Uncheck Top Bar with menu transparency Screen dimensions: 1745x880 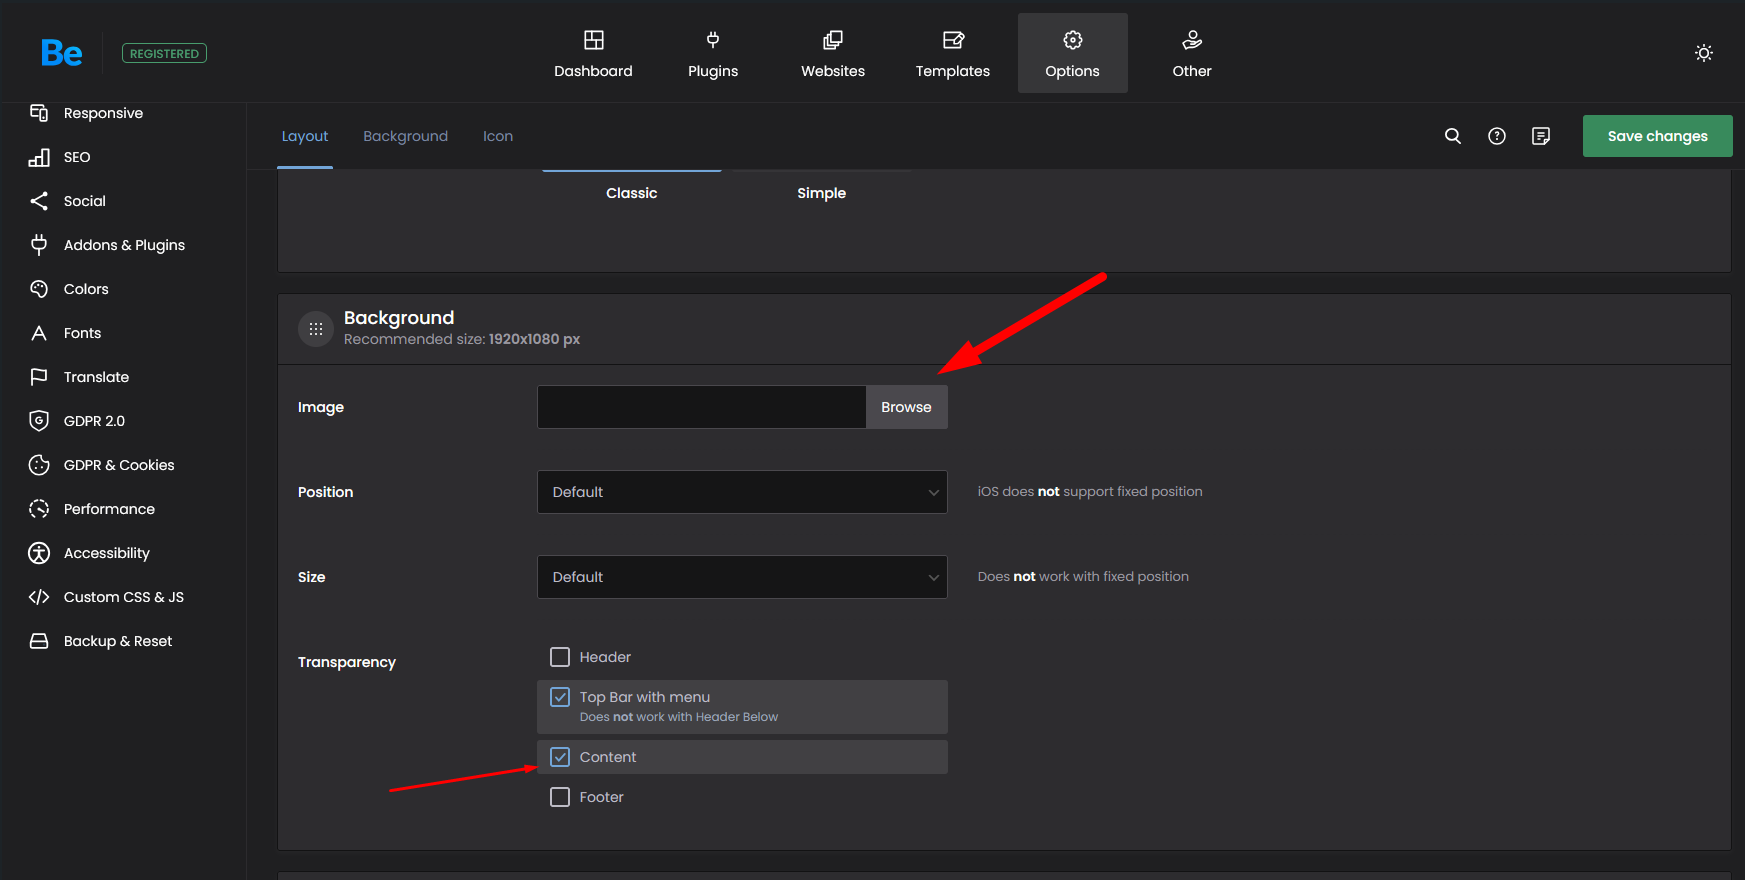tap(560, 697)
